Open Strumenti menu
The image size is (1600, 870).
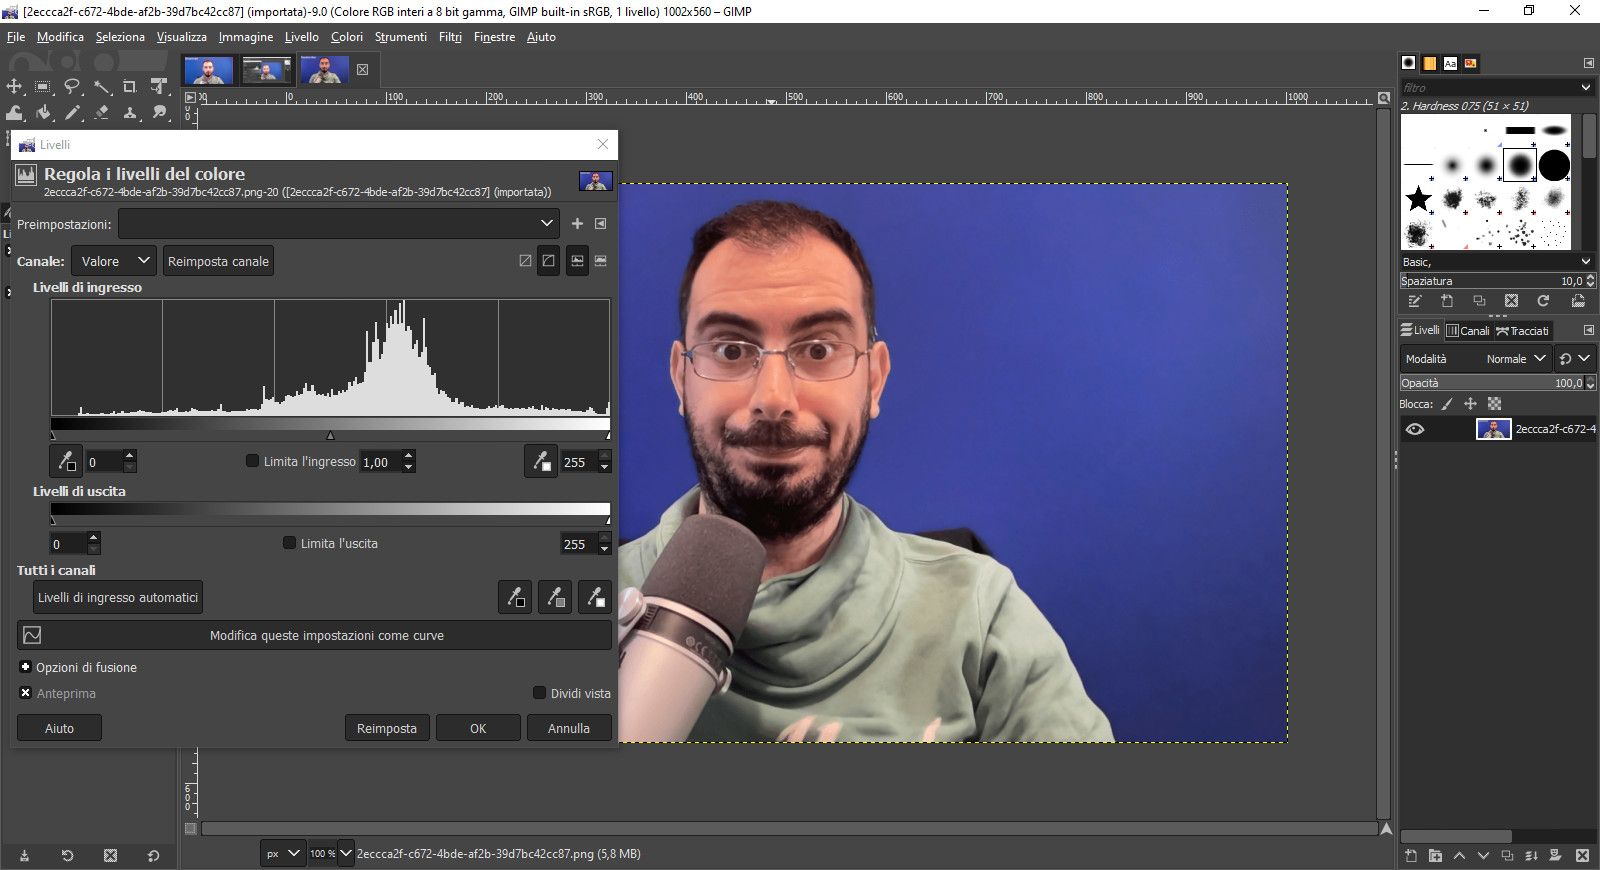401,37
